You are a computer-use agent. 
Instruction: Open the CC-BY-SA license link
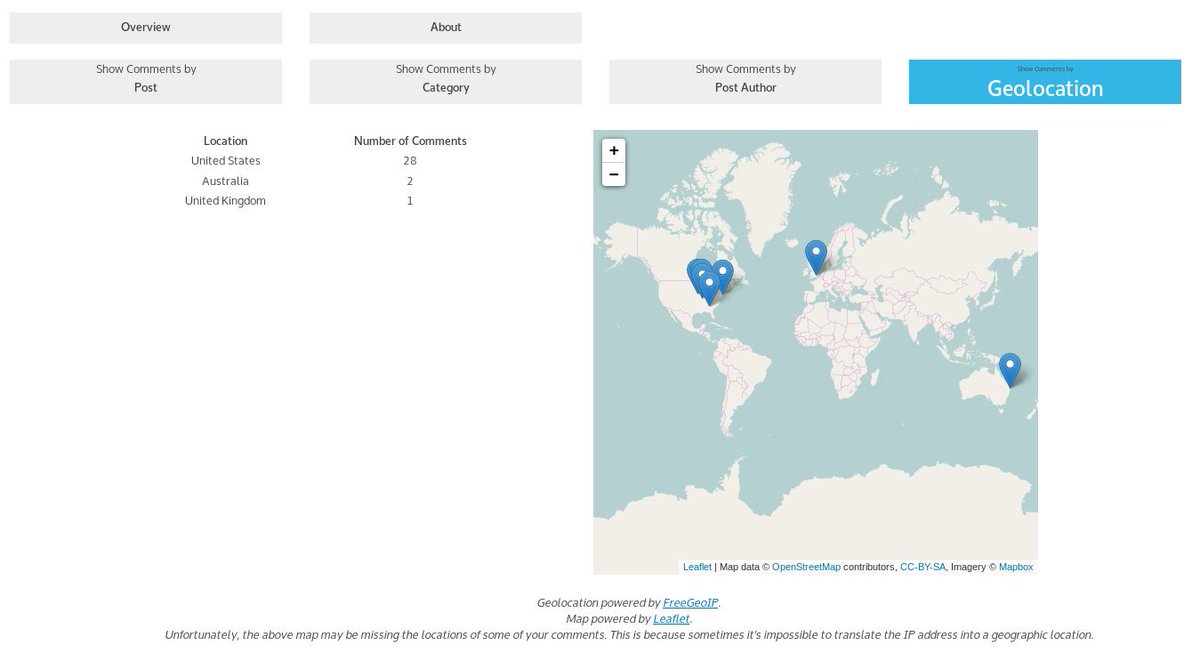[922, 567]
